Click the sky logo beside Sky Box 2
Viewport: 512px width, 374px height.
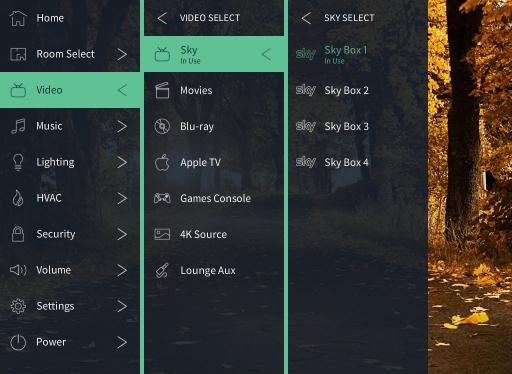coord(306,90)
